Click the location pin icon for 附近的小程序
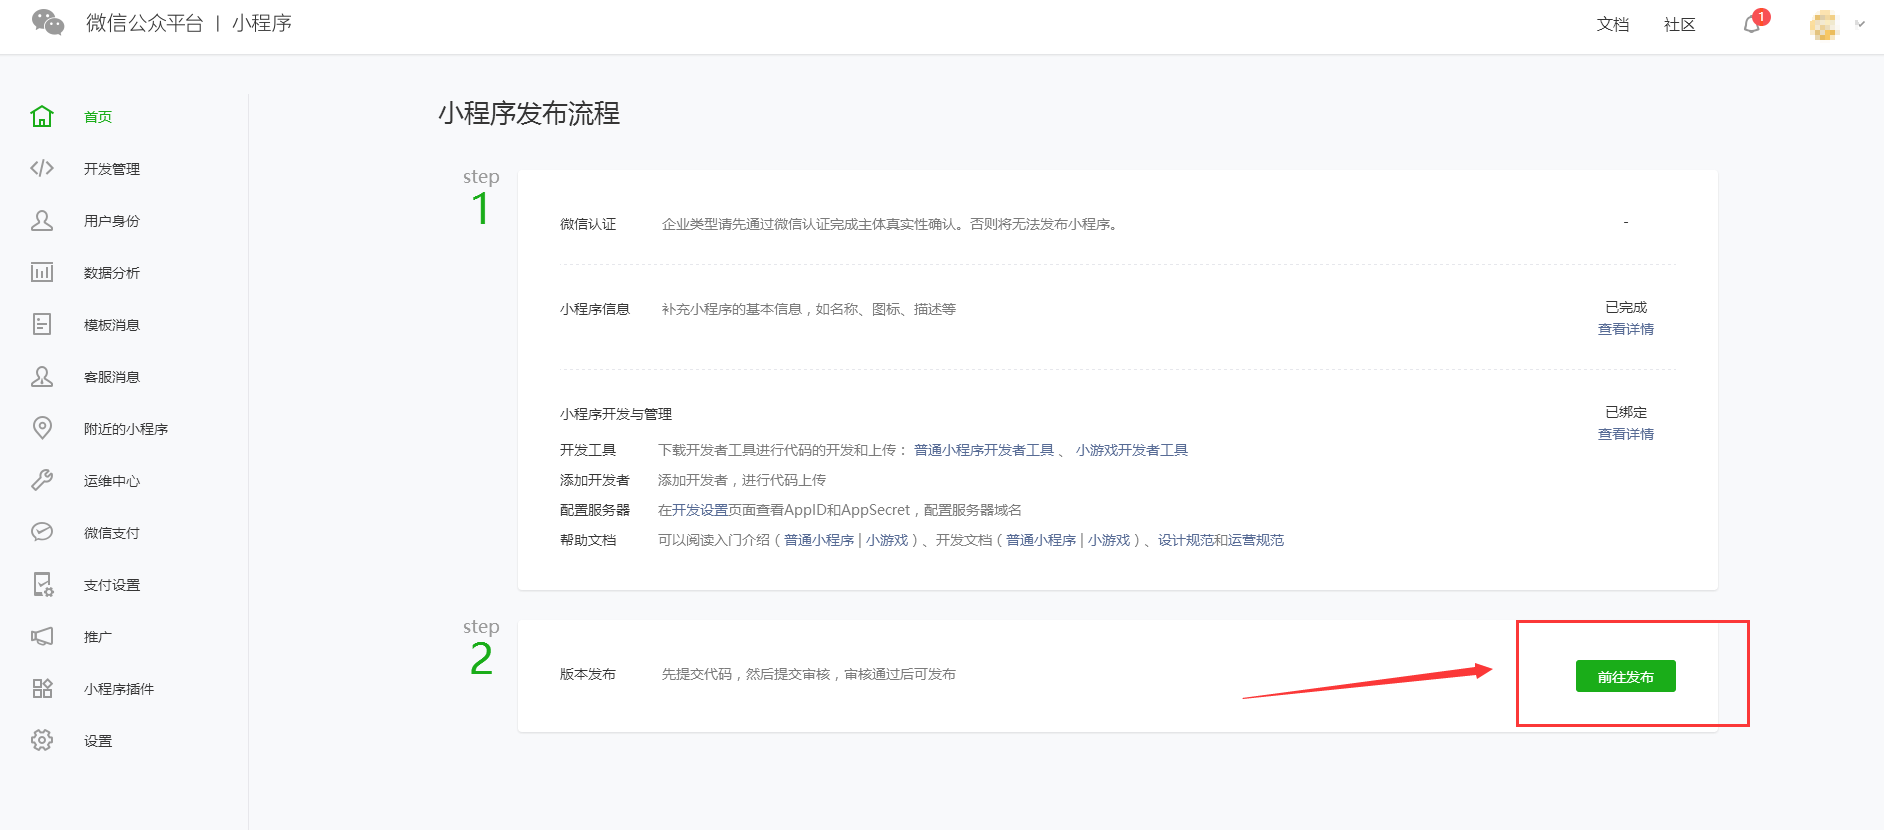Screen dimensions: 1884x830 point(42,428)
